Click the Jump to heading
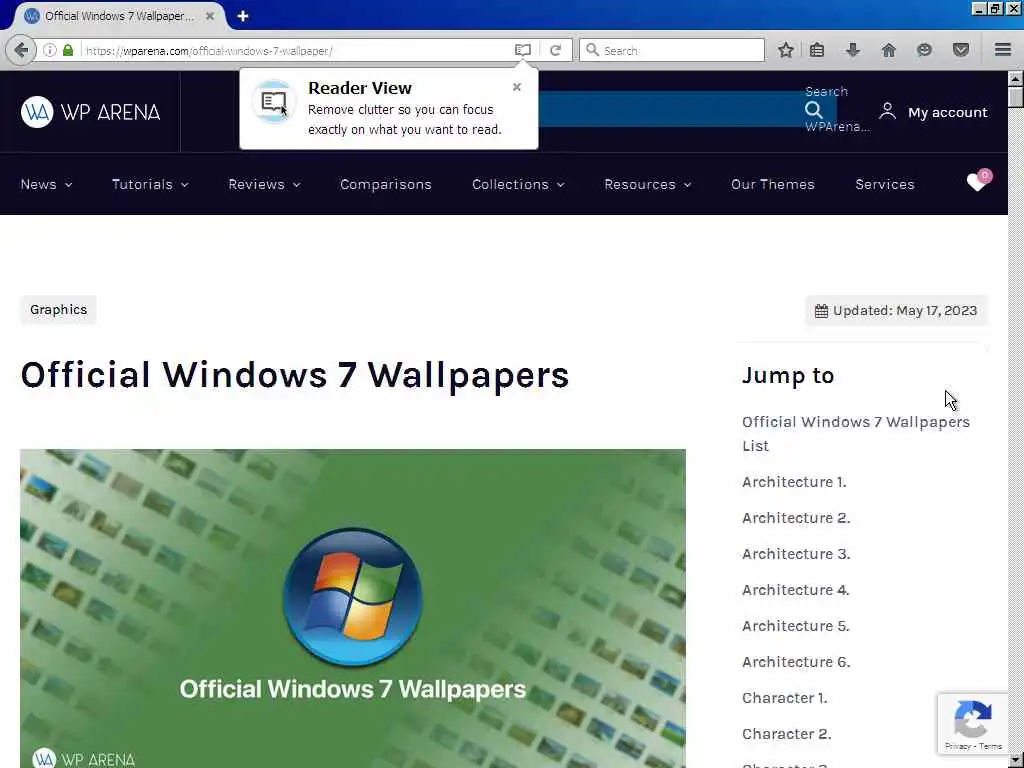The image size is (1024, 768). point(788,376)
